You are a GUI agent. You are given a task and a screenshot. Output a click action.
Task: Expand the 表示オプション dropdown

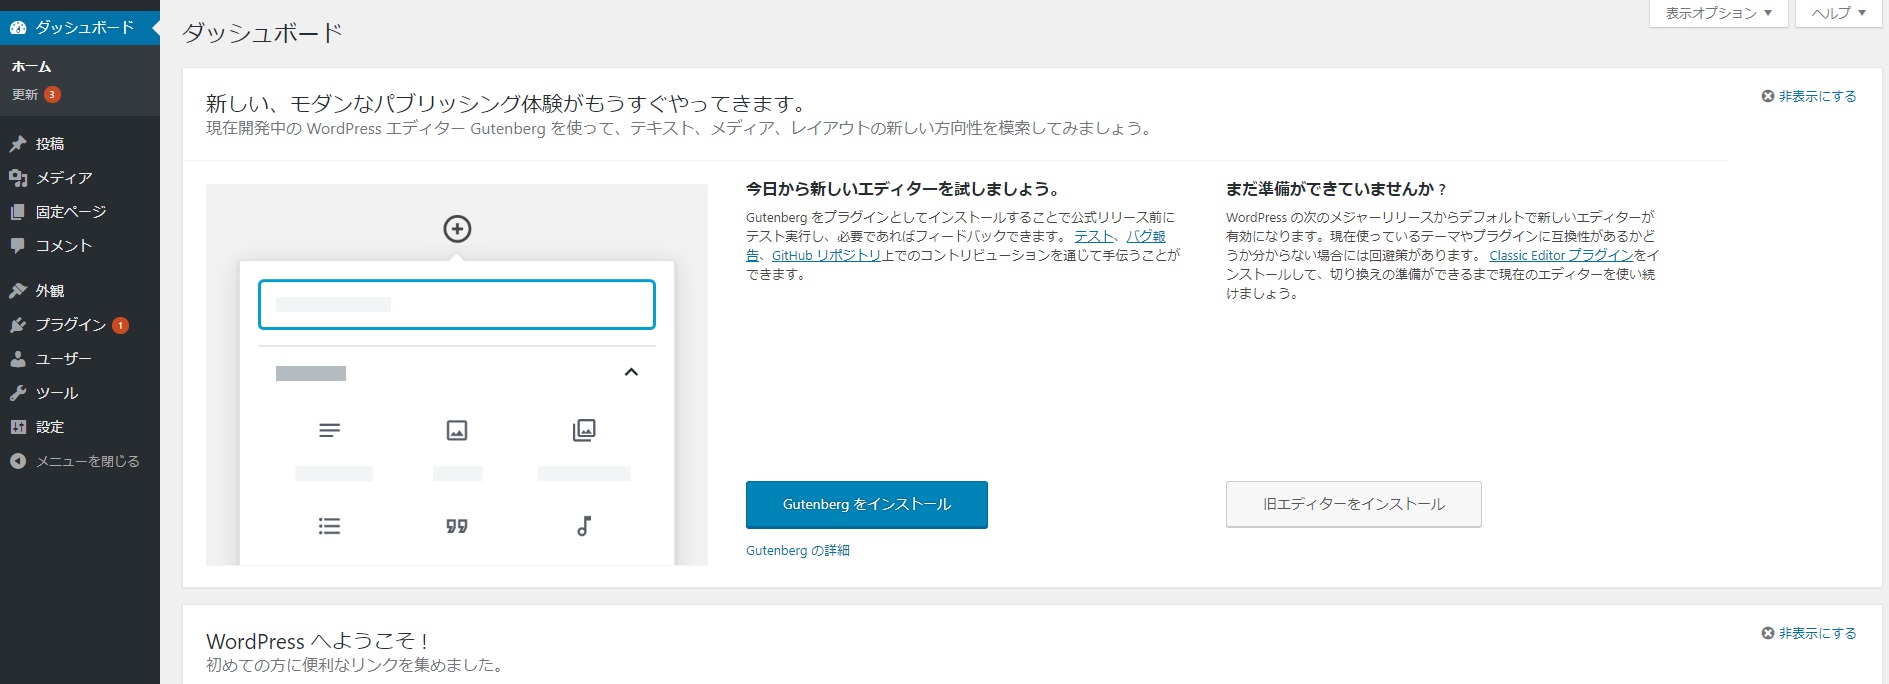[1718, 13]
